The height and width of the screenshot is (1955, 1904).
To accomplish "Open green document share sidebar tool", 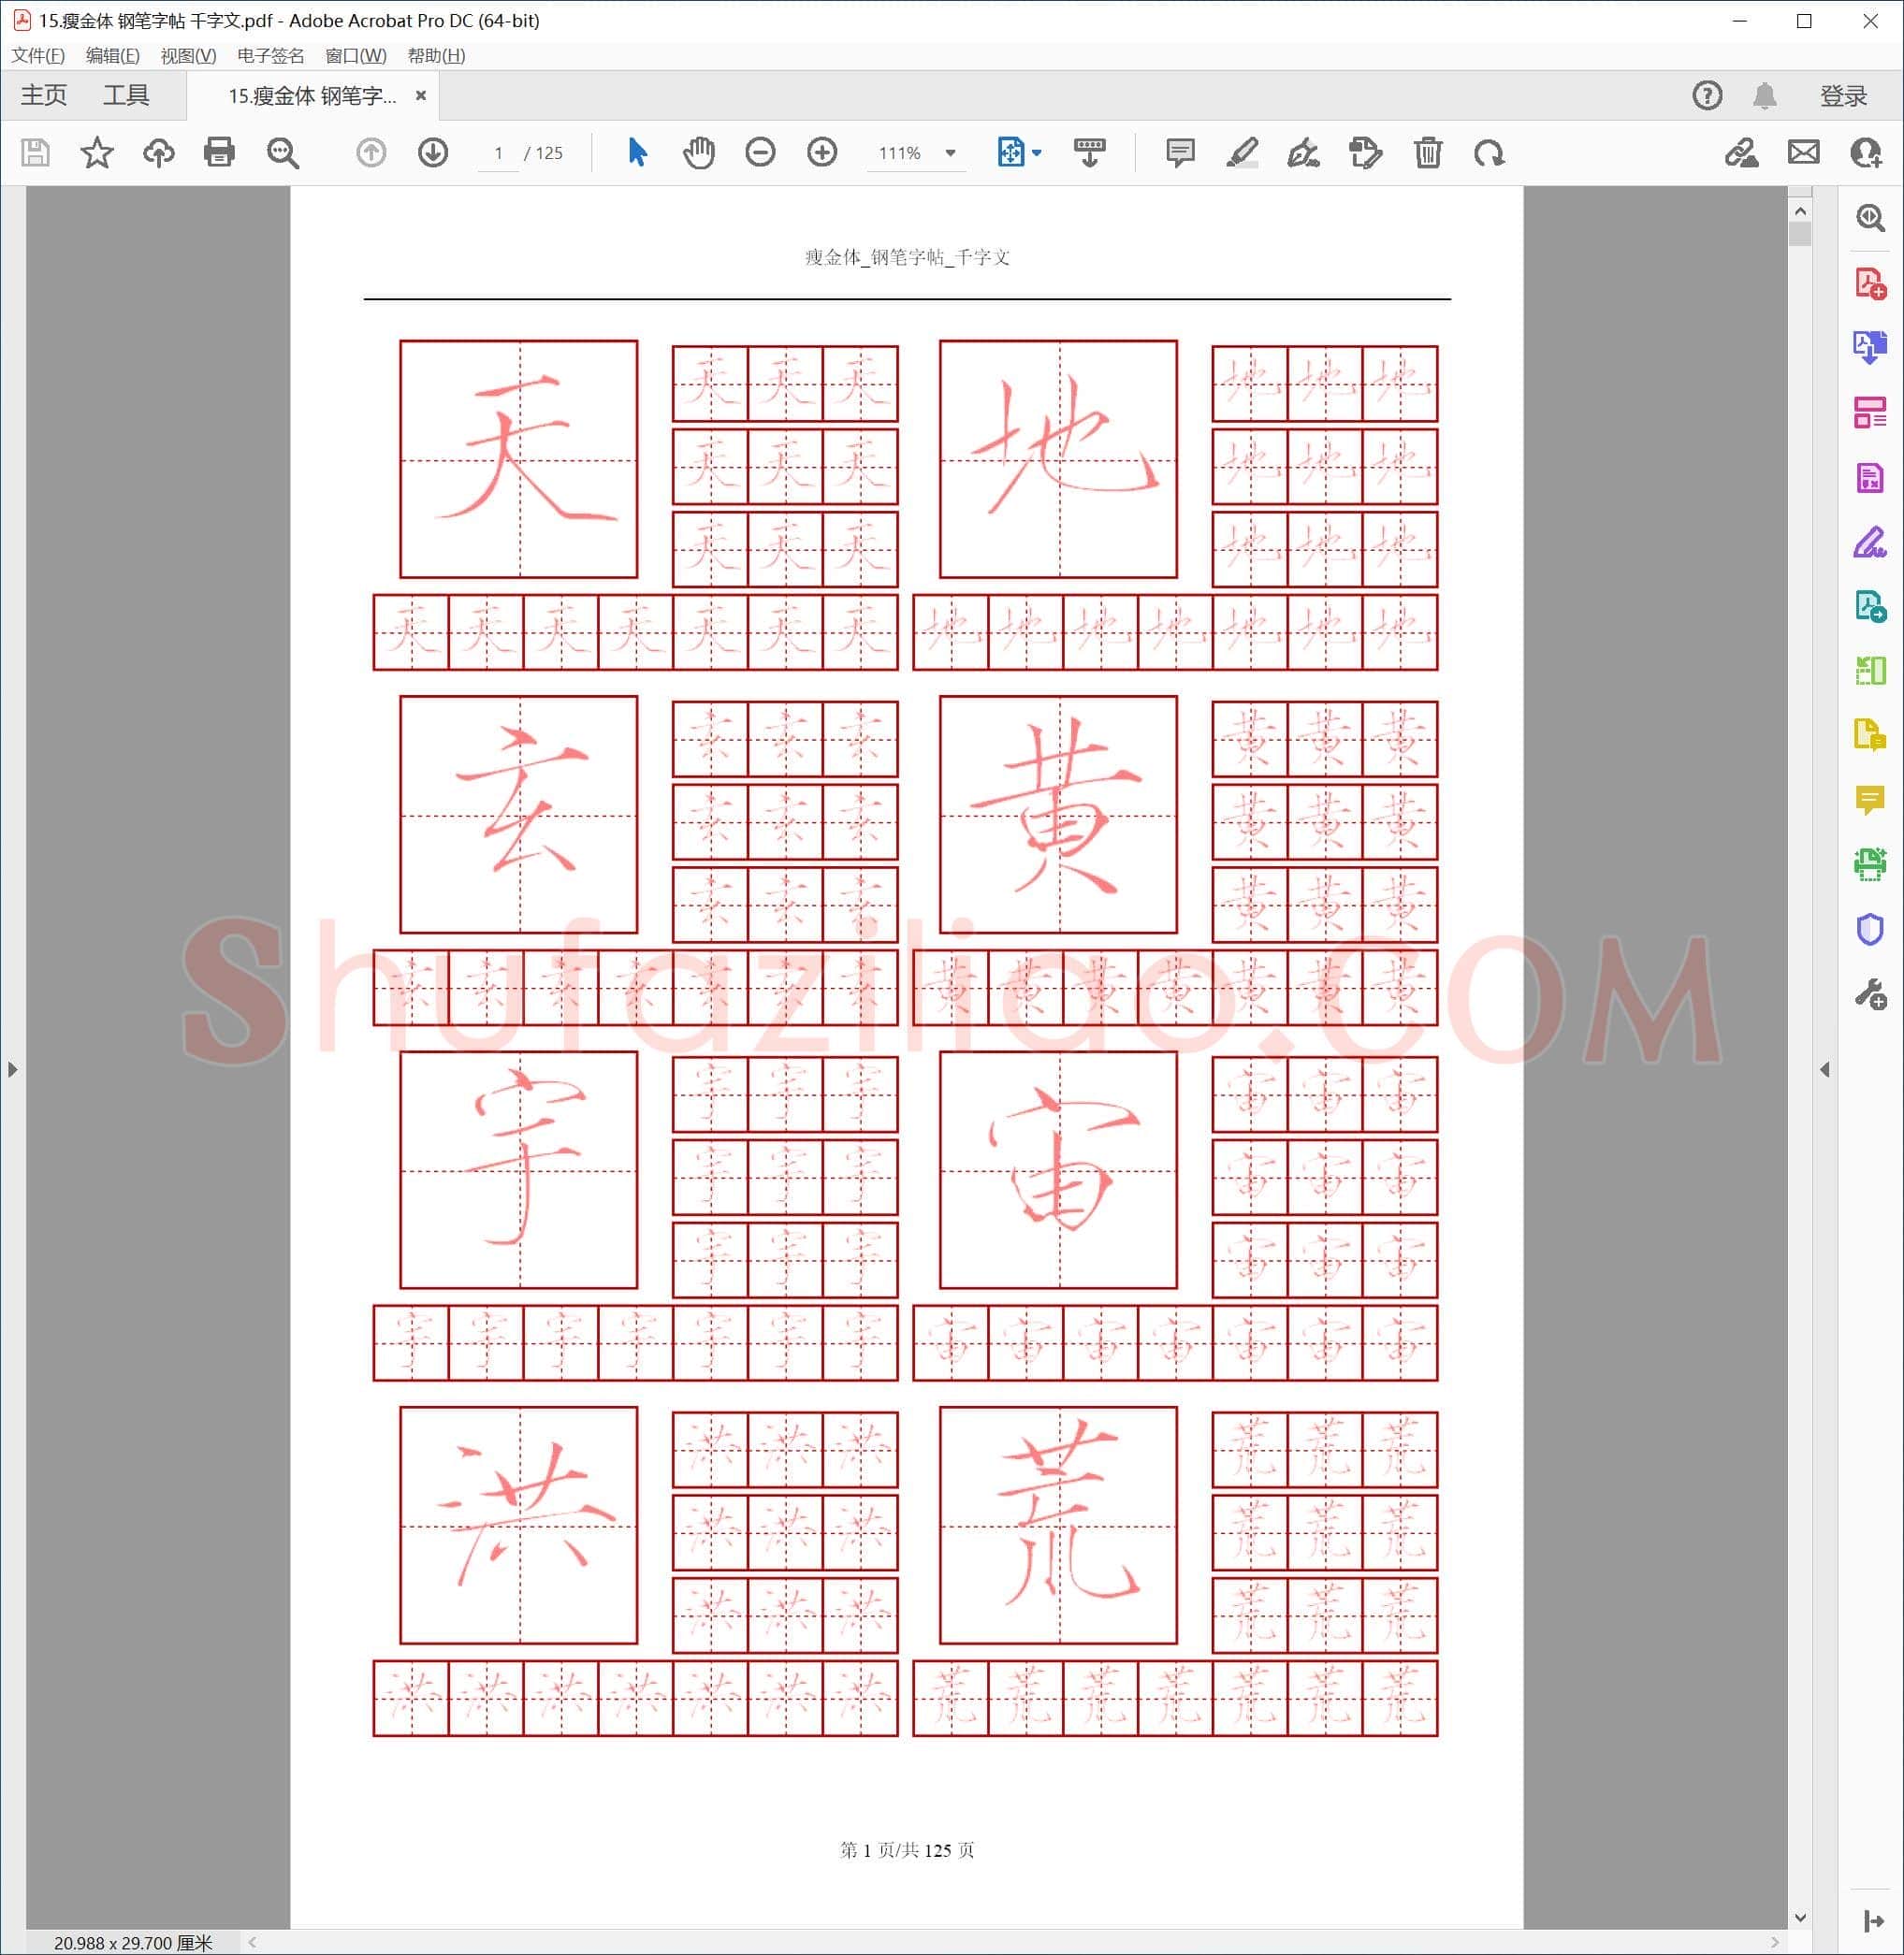I will (1870, 606).
